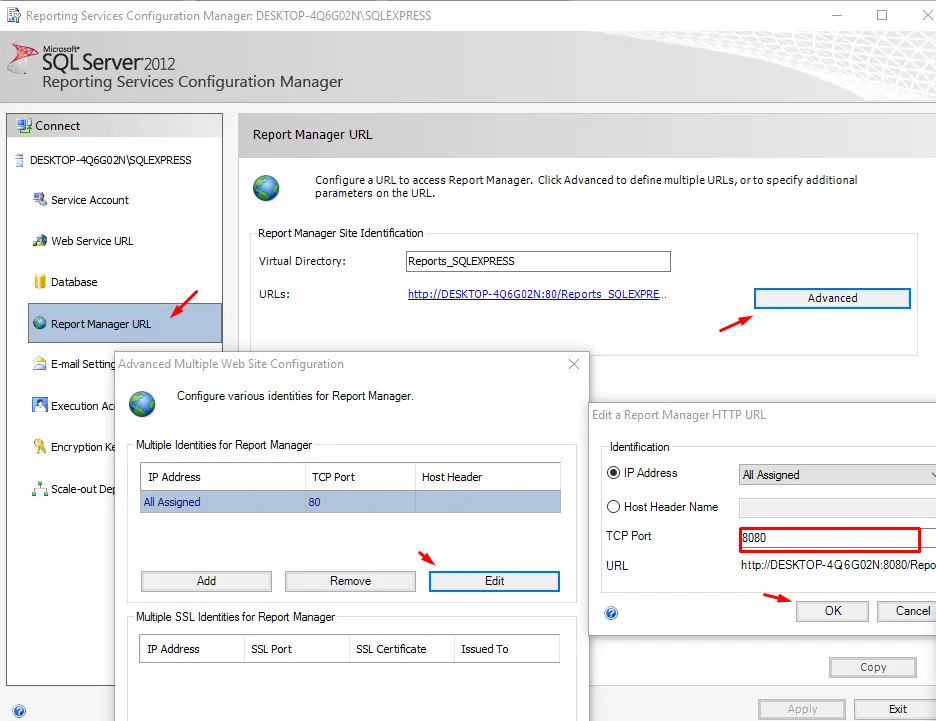Click the globe icon in Advanced configuration dialog
Viewport: 936px width, 721px height.
142,404
